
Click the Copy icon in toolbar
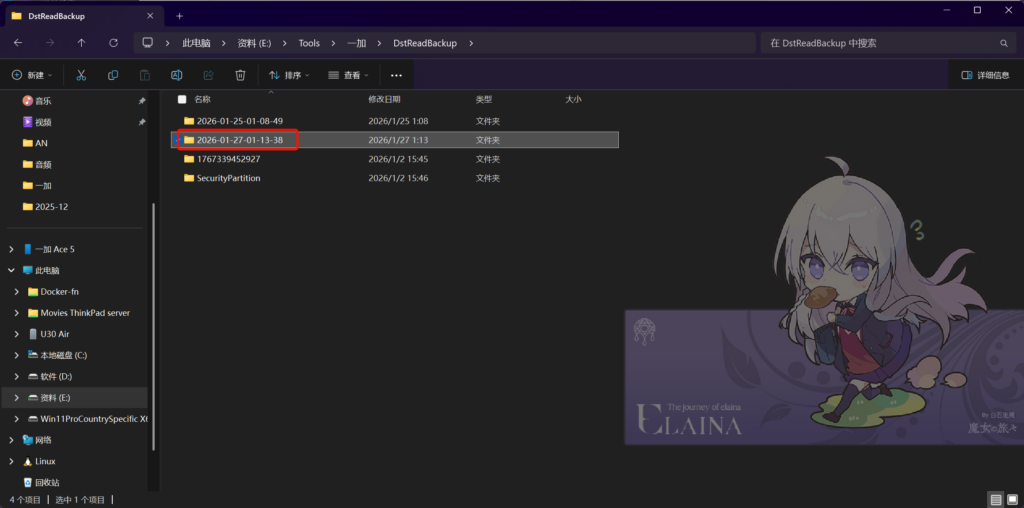[113, 75]
